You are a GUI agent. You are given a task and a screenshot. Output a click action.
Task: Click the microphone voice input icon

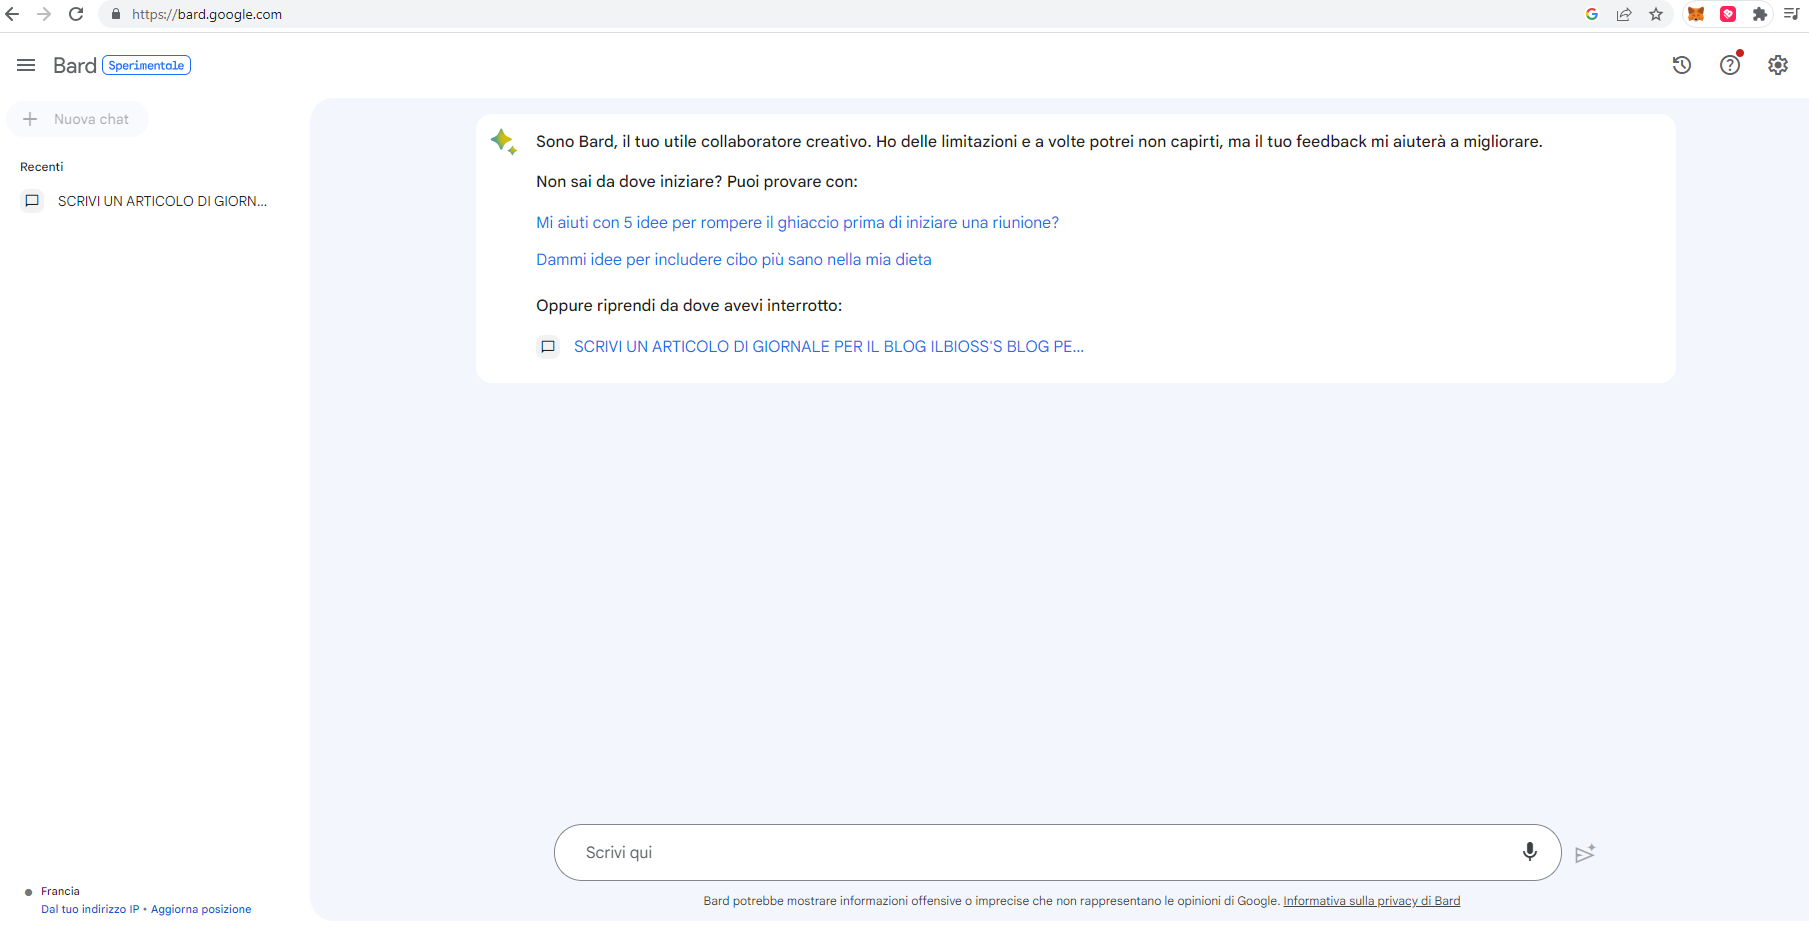[x=1529, y=852]
